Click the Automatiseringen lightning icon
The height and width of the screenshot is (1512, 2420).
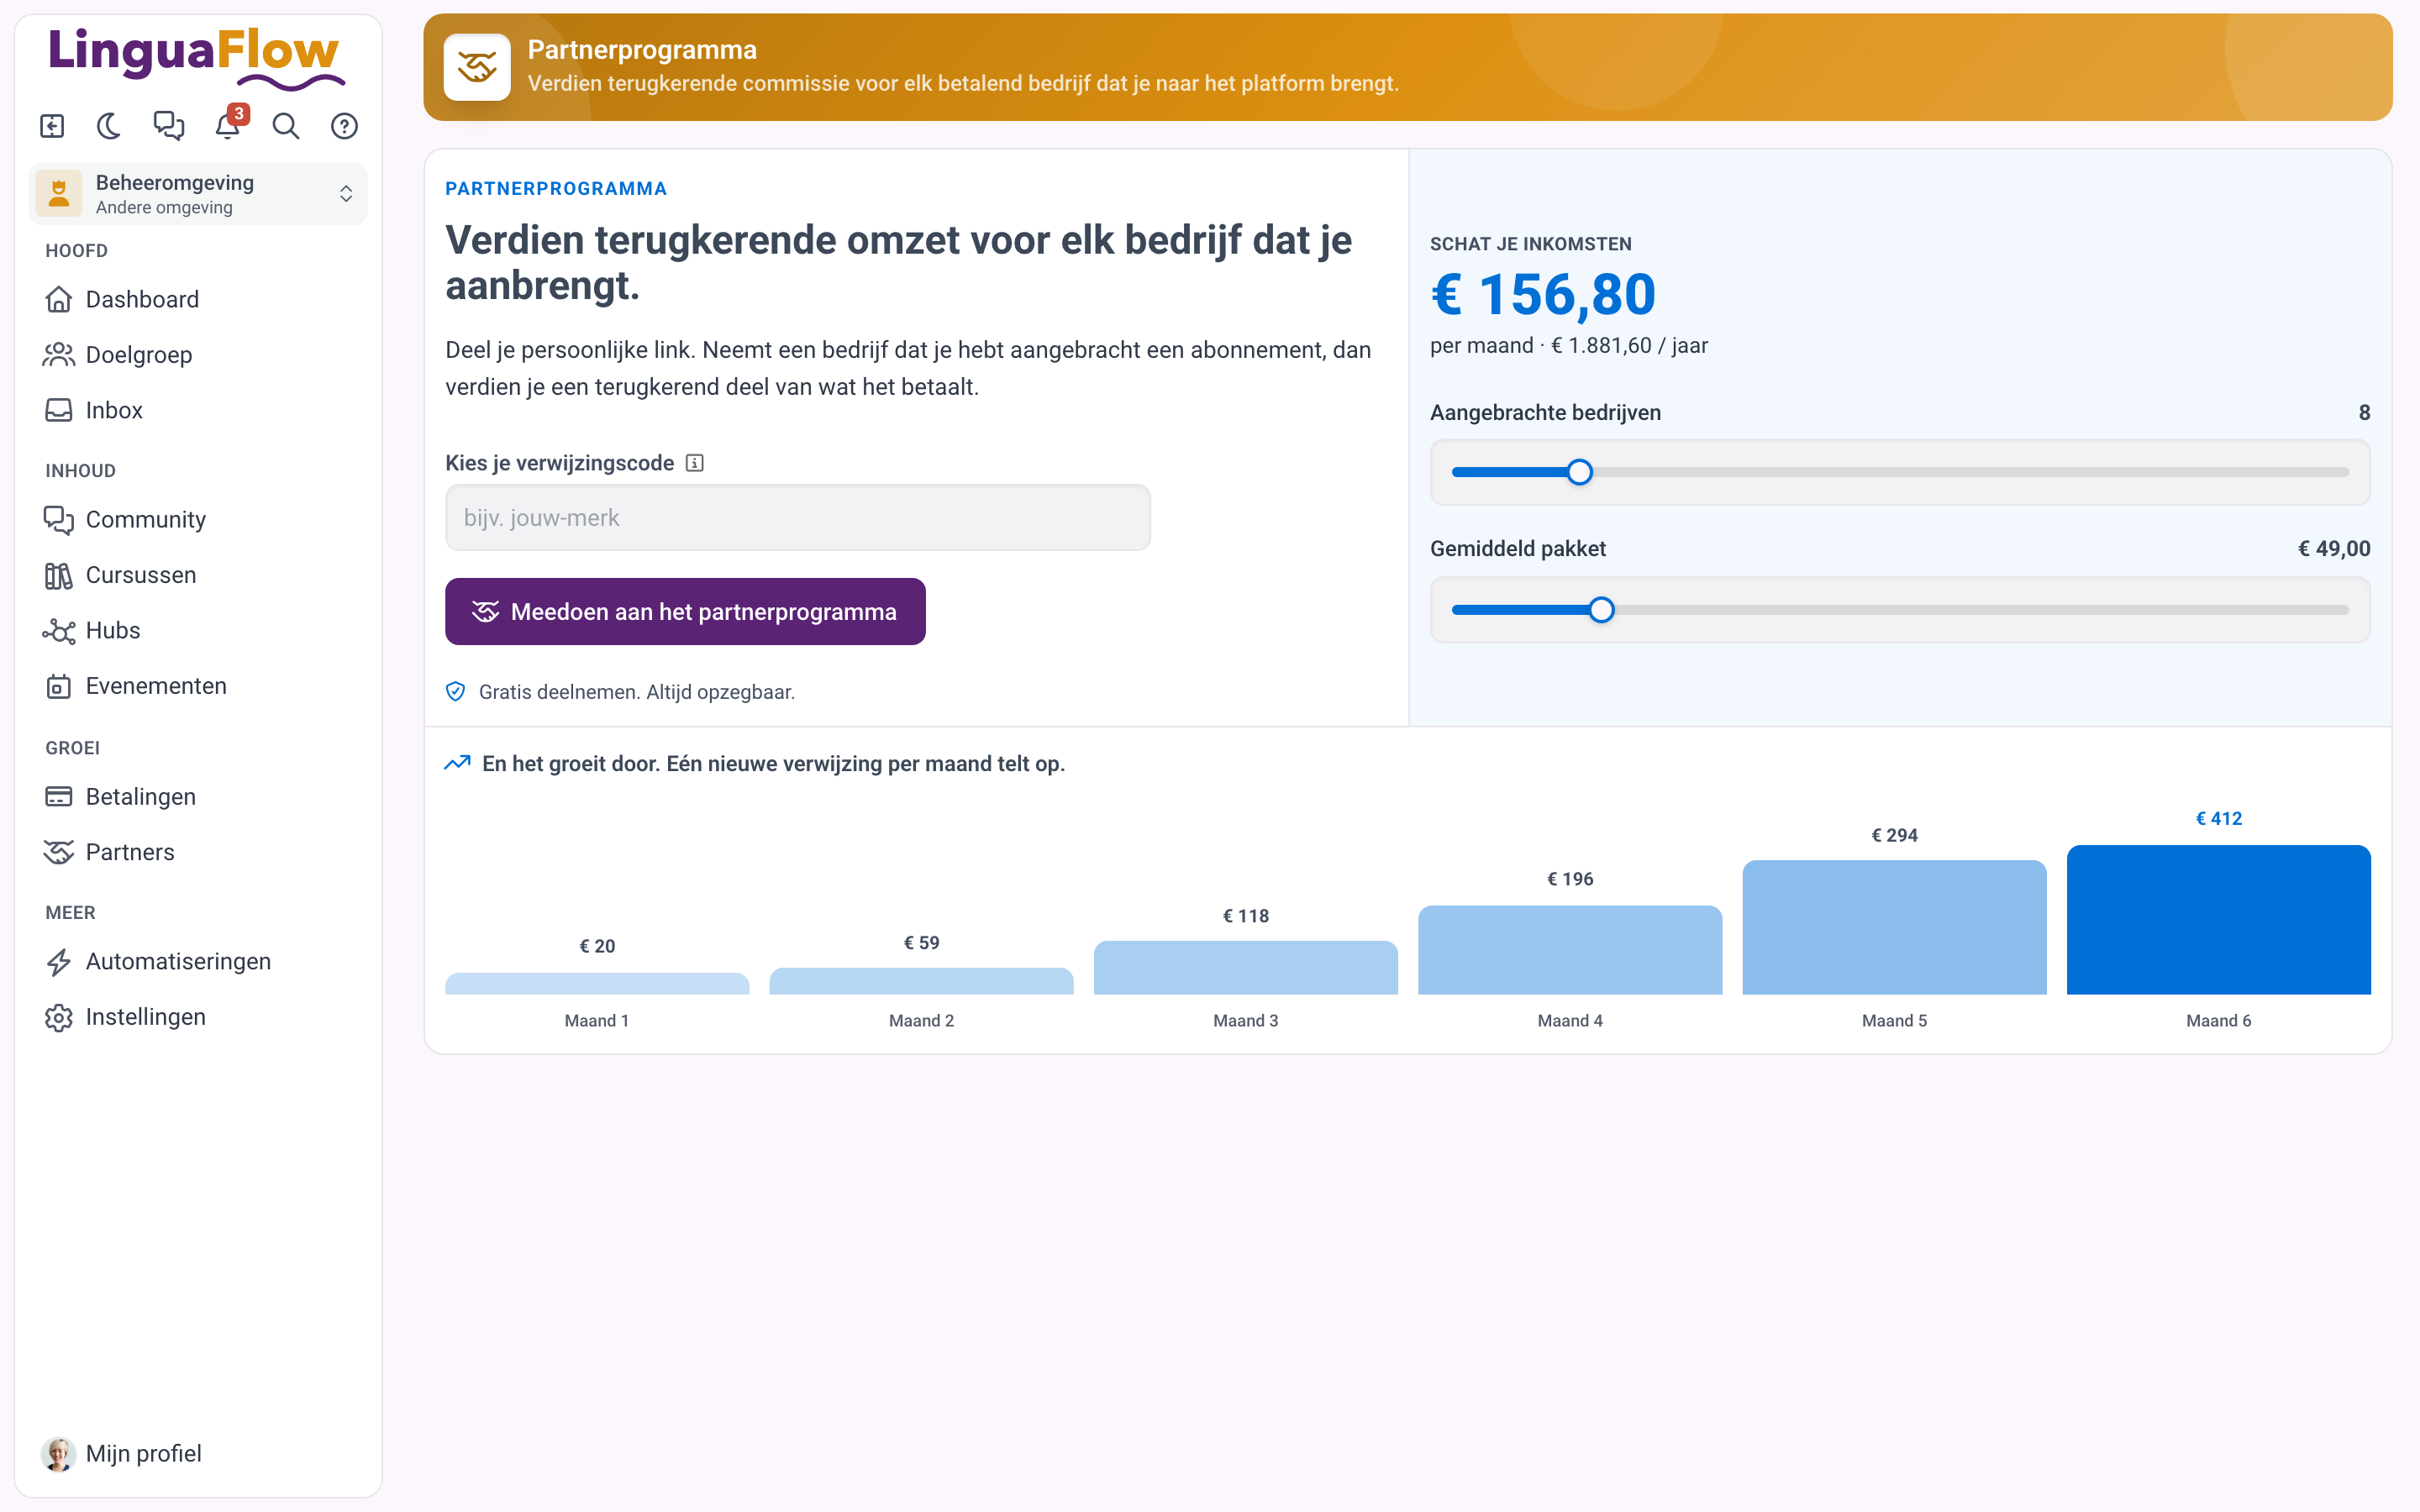tap(59, 961)
